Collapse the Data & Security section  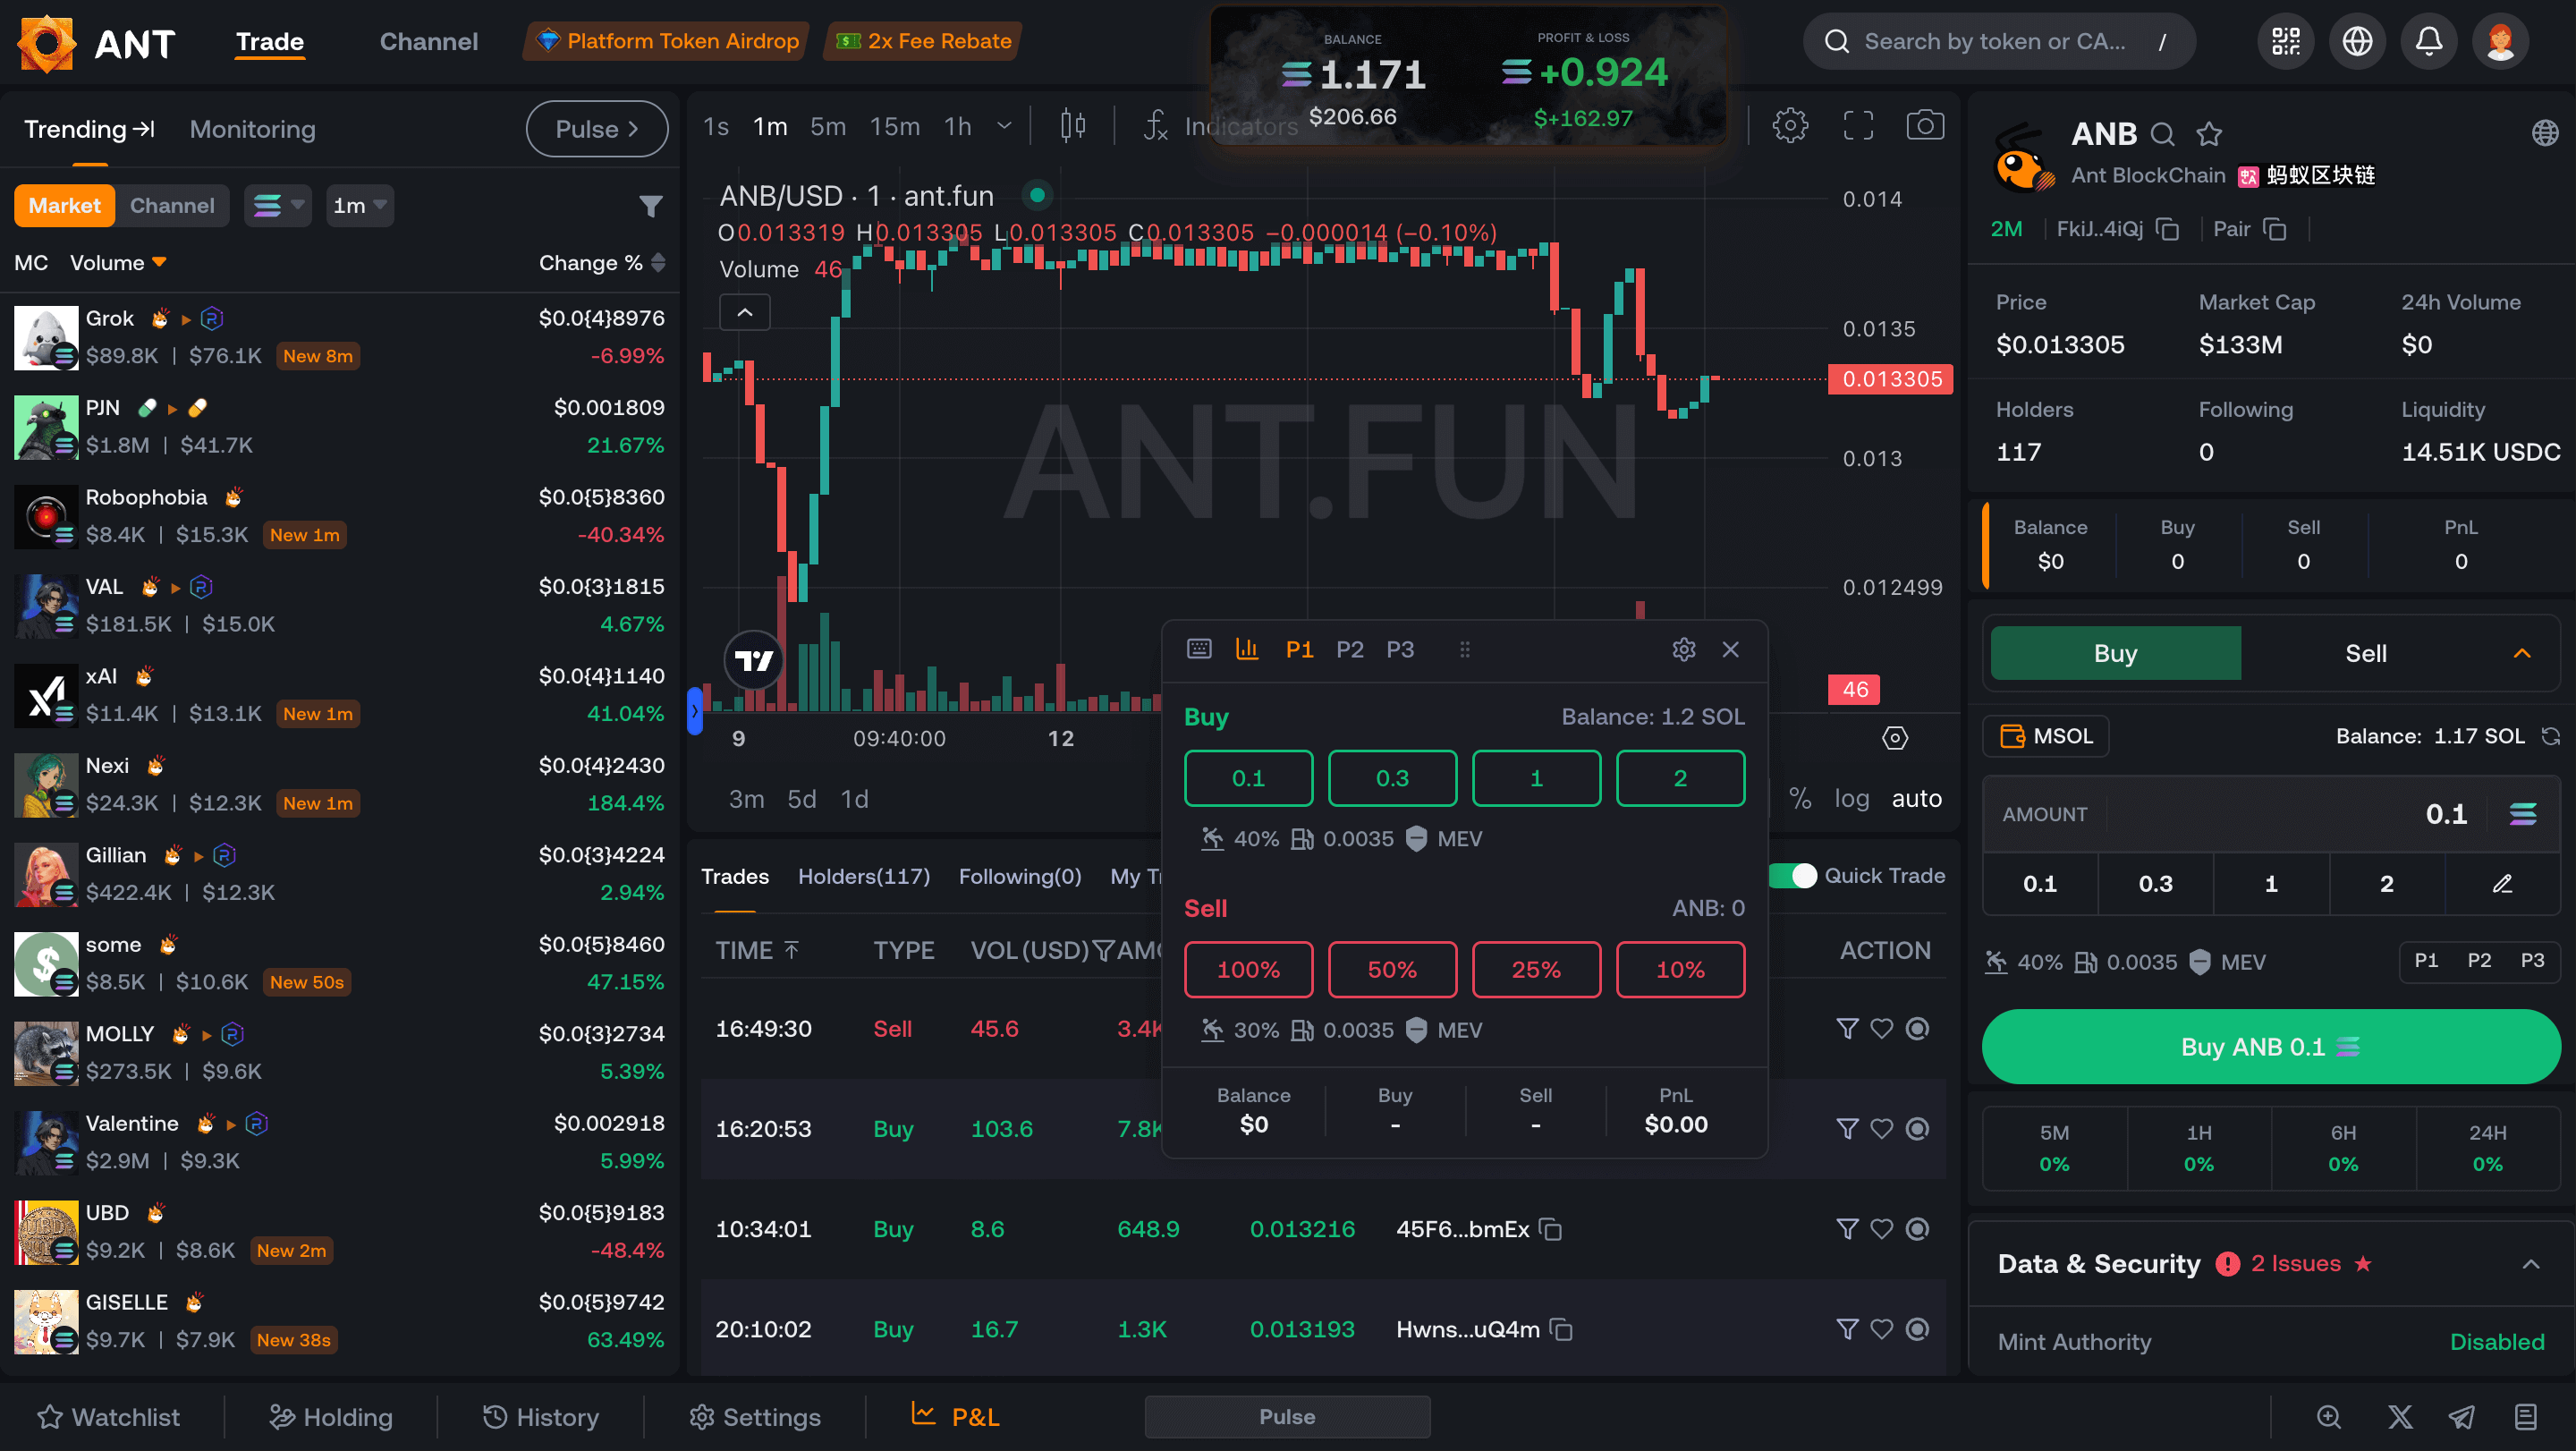tap(2531, 1264)
